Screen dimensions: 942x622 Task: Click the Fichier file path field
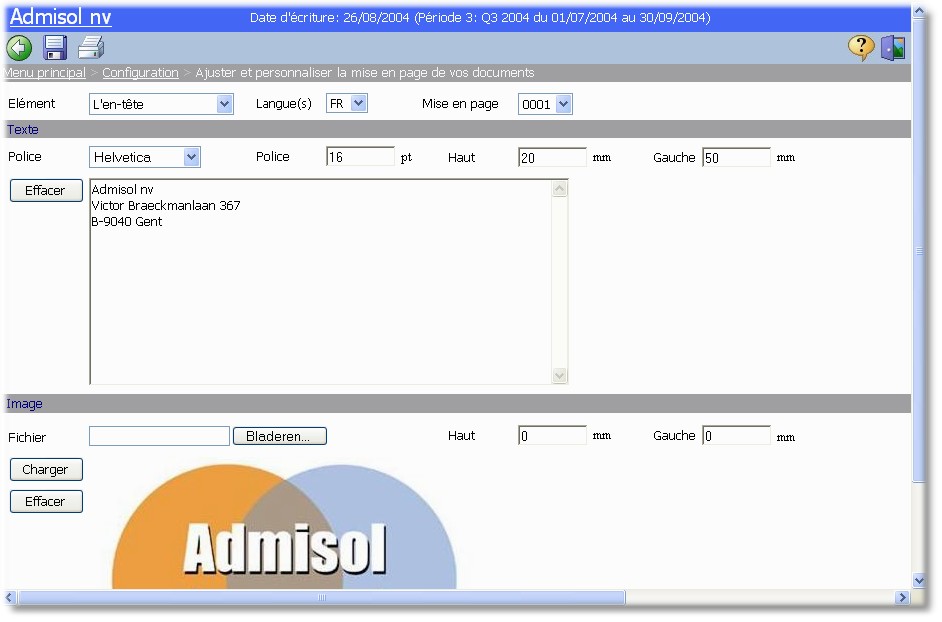click(x=159, y=436)
